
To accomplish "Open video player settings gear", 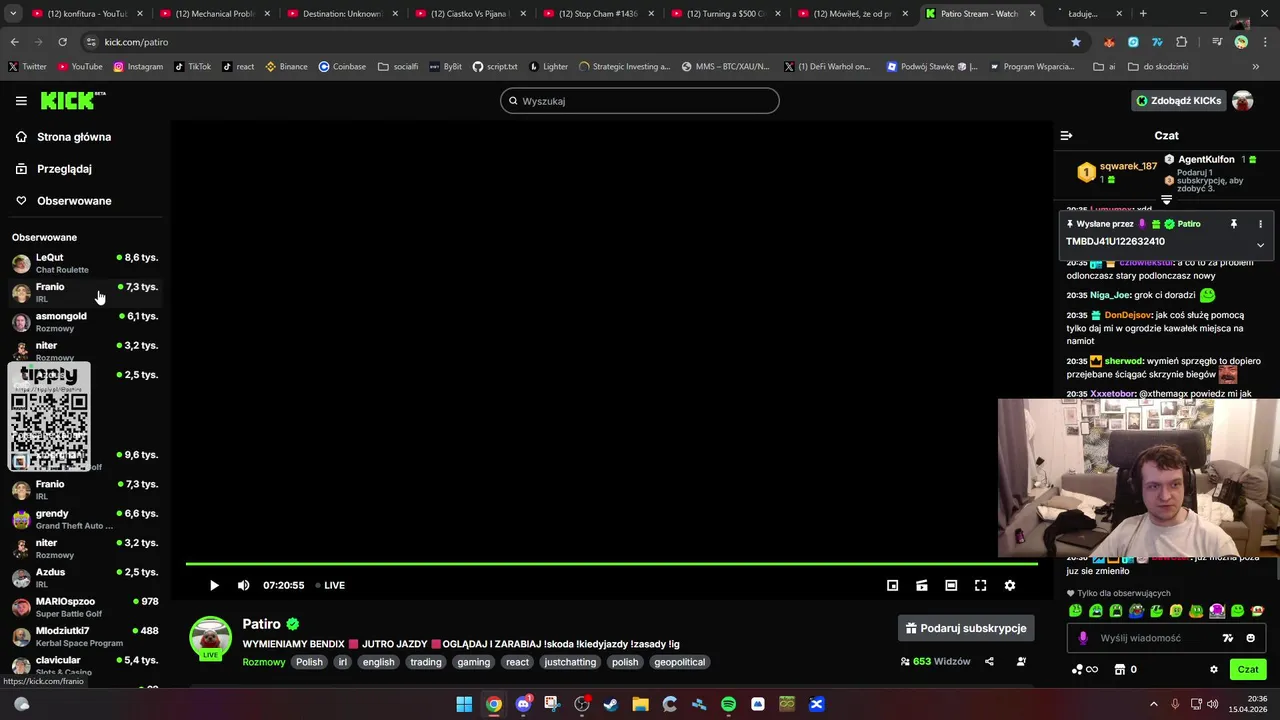I will tap(1010, 585).
